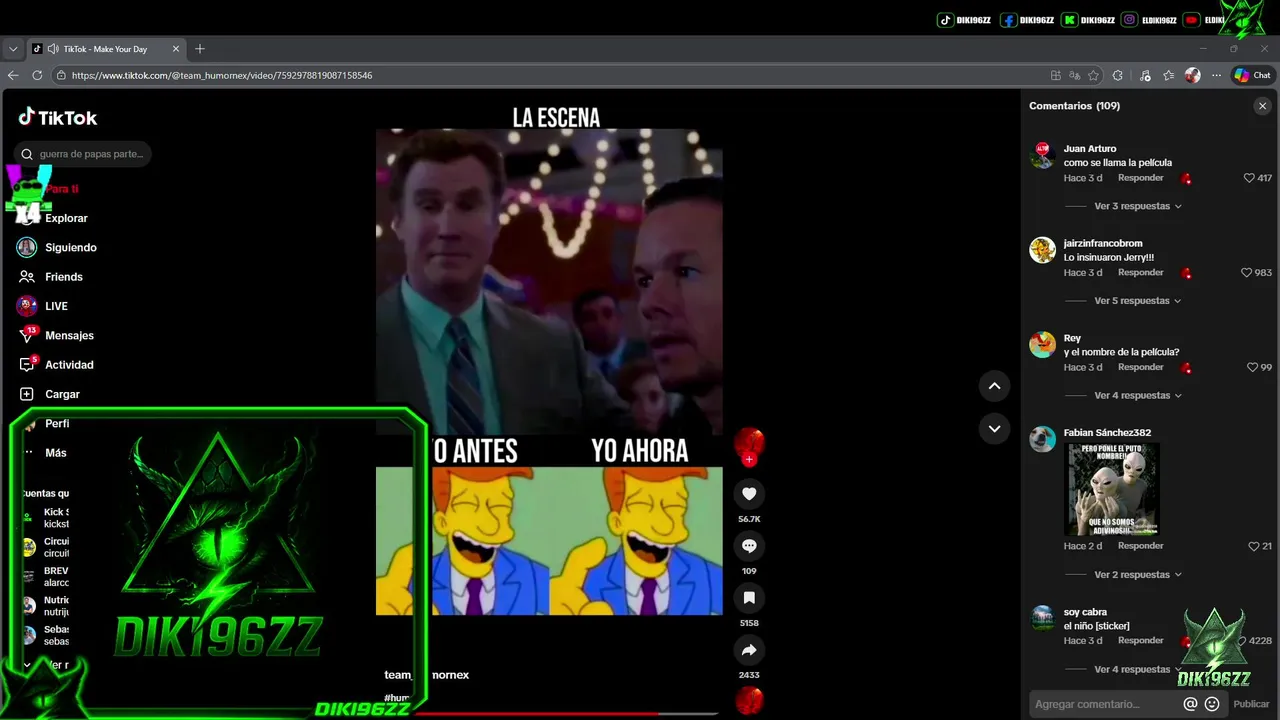This screenshot has width=1280, height=720.
Task: Reply to Fabian Sánchez382's comment
Action: point(1141,546)
